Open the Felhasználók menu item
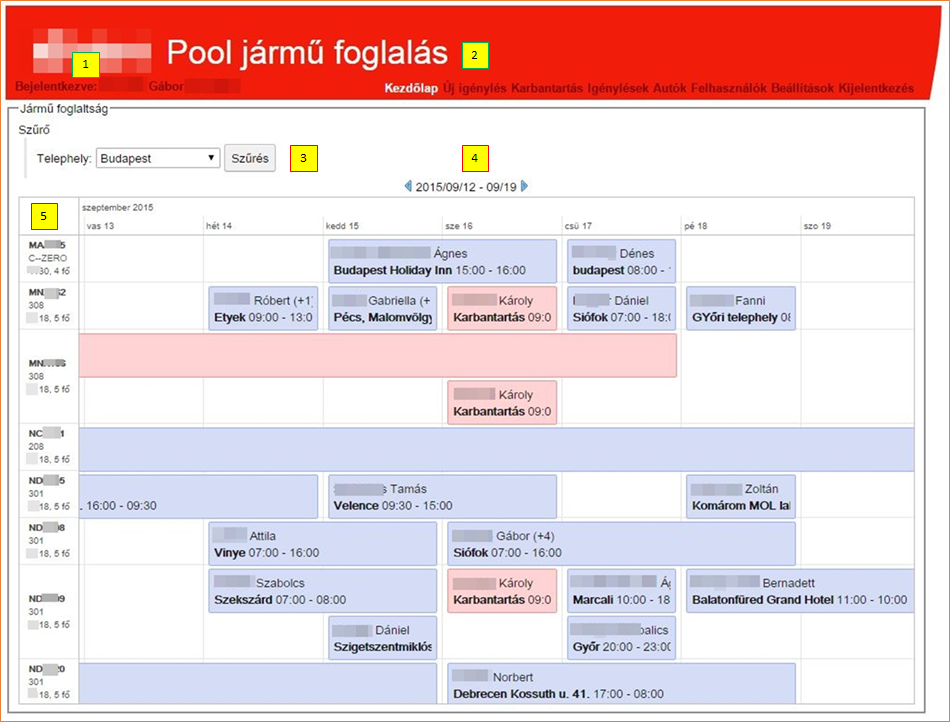Screen dimensions: 950x722 point(728,88)
